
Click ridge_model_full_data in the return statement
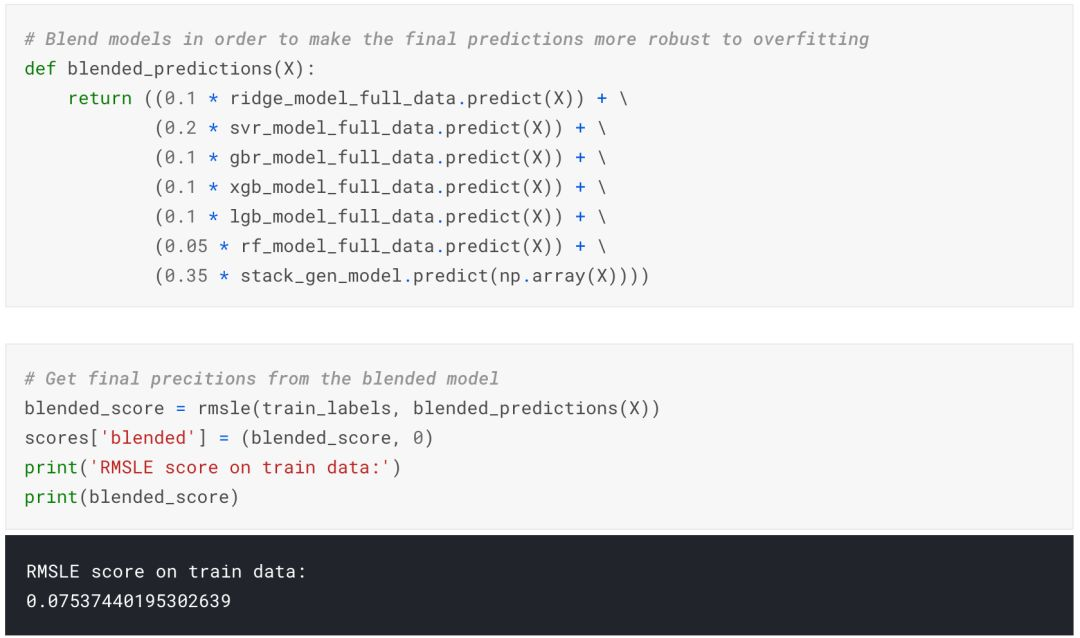click(342, 99)
